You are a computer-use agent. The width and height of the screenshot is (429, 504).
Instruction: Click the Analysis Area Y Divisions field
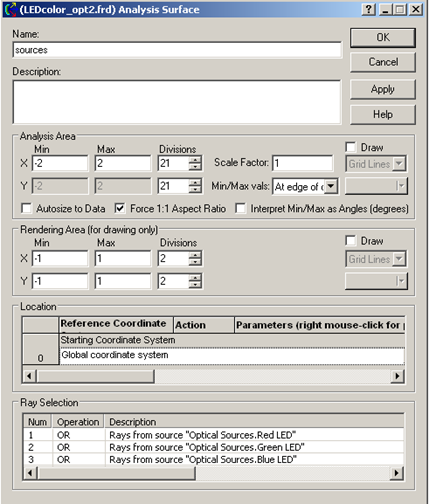pos(173,186)
